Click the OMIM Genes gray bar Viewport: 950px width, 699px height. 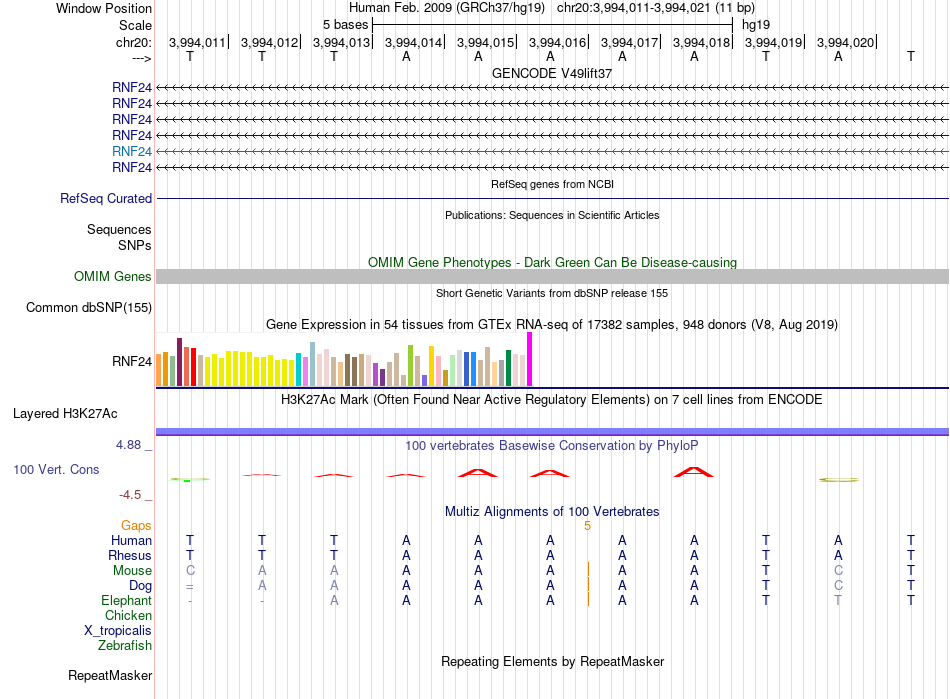(x=552, y=276)
